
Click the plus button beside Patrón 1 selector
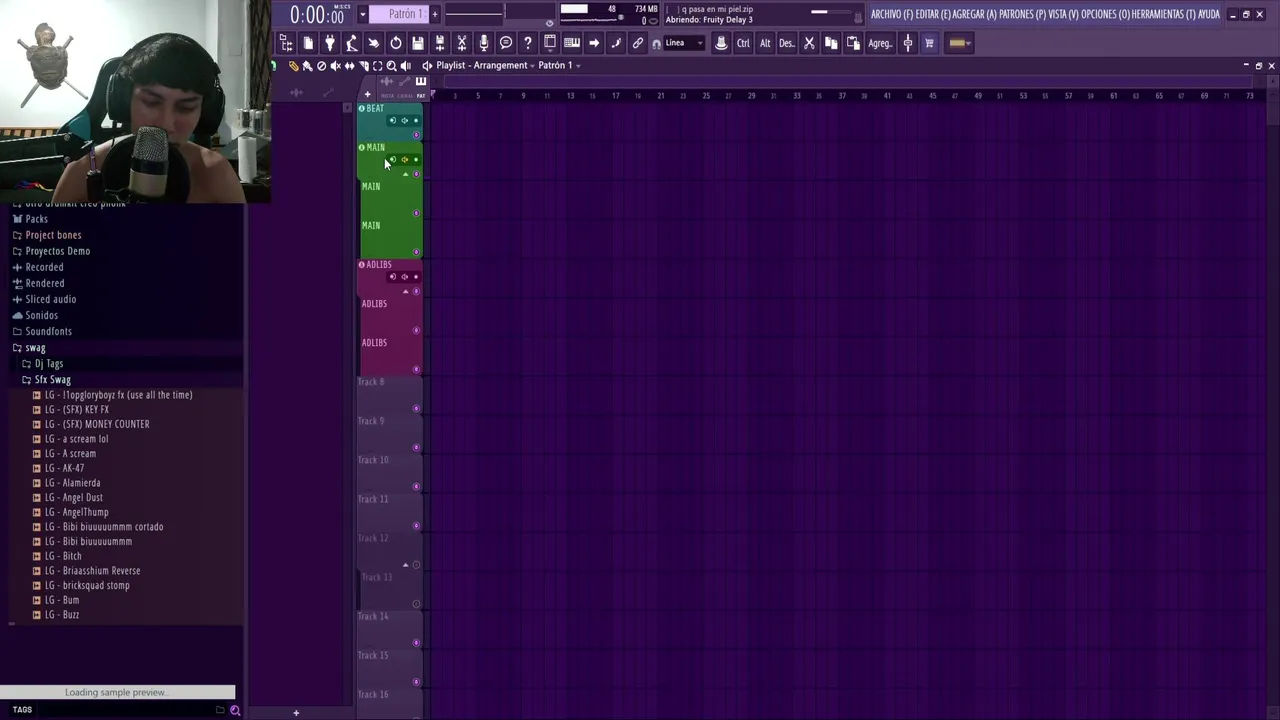(434, 14)
